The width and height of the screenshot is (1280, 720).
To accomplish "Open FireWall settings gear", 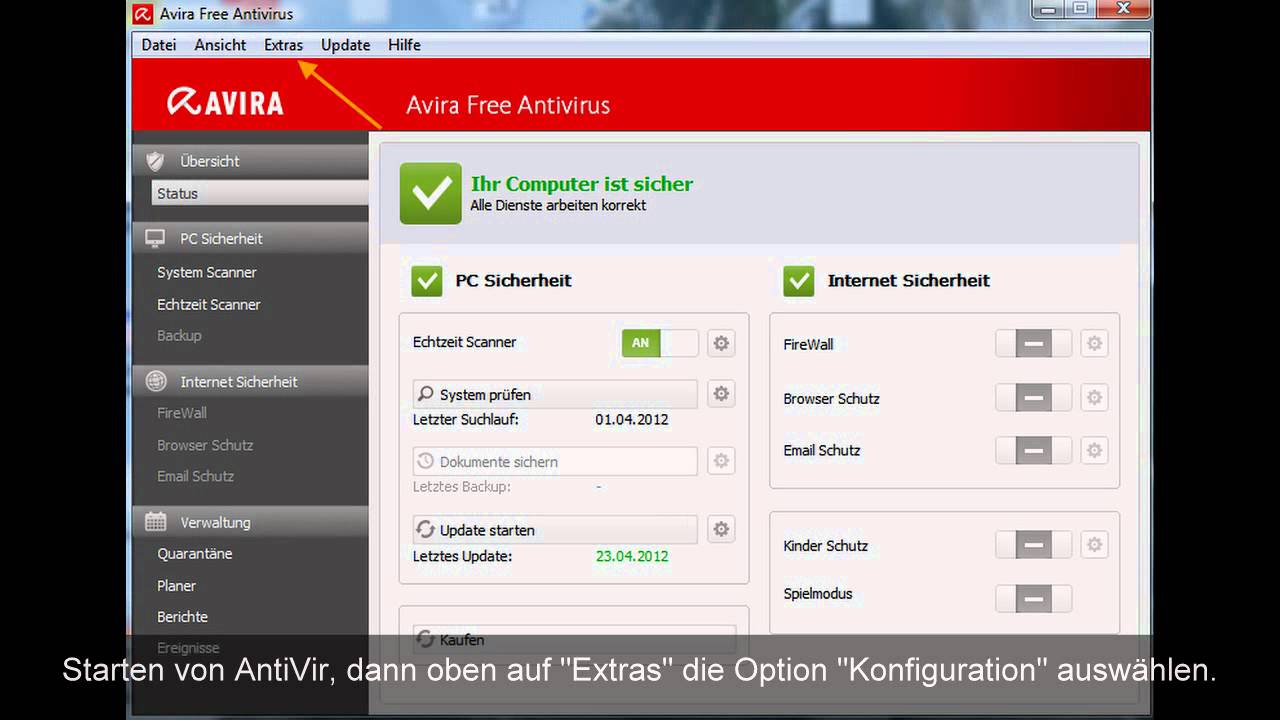I will [1095, 344].
